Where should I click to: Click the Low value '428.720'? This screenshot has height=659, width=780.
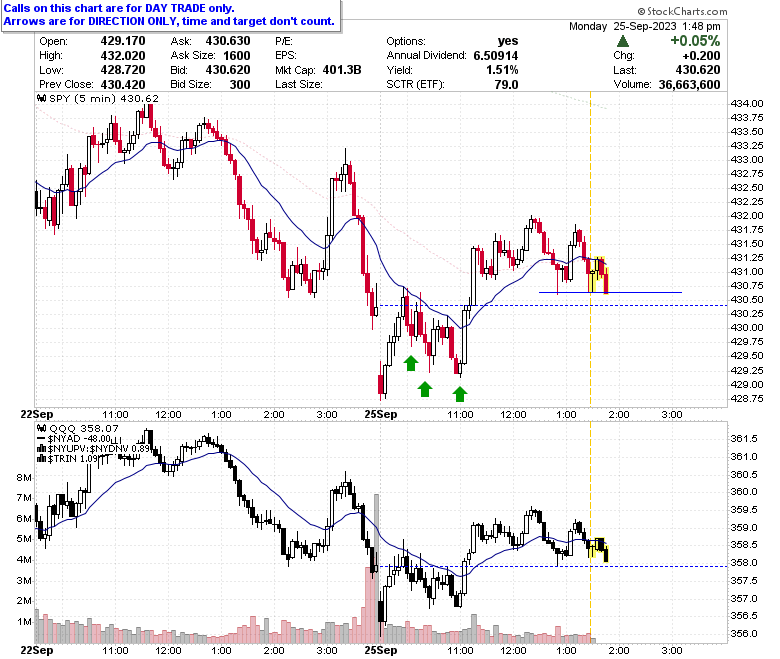[x=123, y=70]
